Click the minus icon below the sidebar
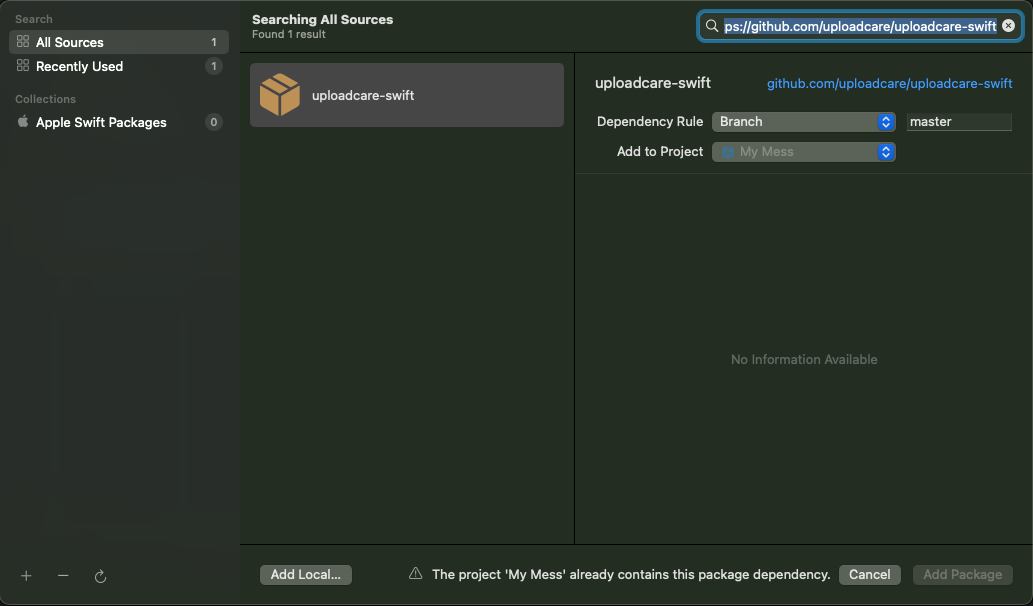The height and width of the screenshot is (606, 1033). pyautogui.click(x=62, y=576)
